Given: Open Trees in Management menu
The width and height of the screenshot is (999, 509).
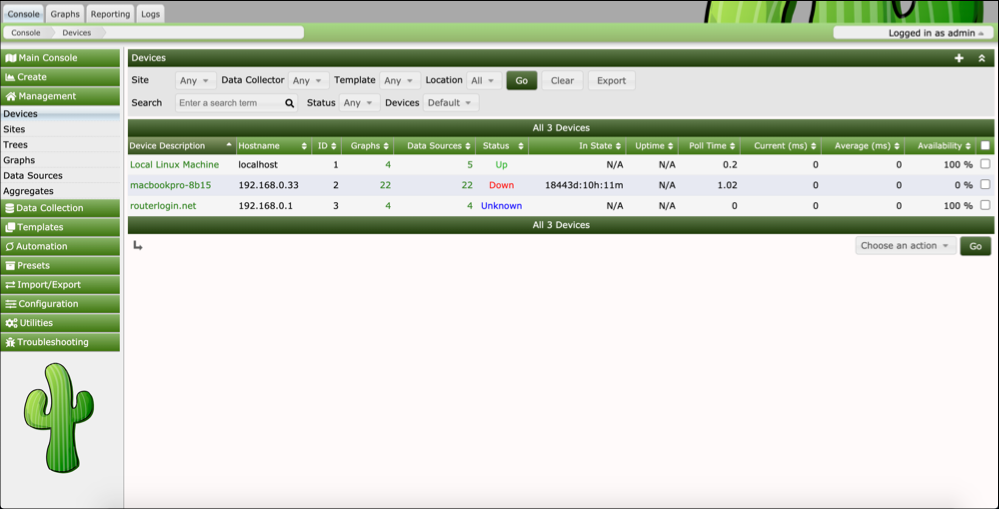Looking at the screenshot, I should [60, 145].
